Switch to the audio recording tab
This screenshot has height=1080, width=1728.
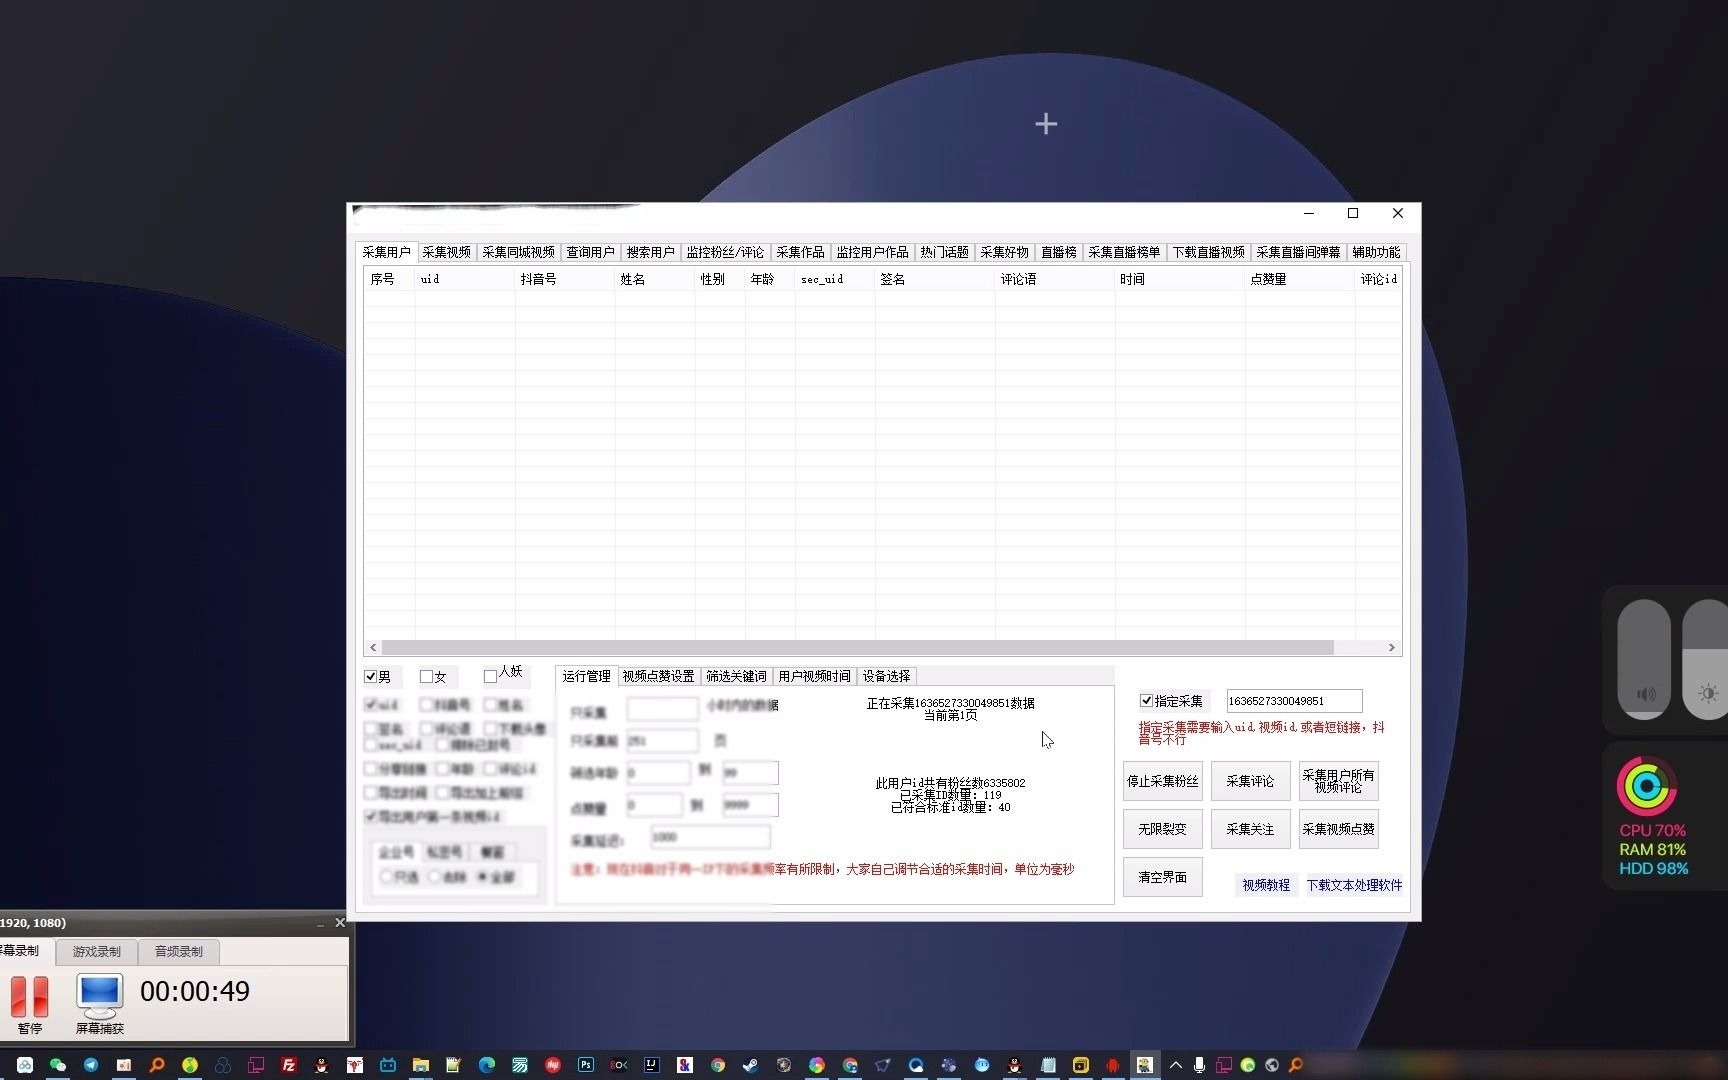coord(178,951)
